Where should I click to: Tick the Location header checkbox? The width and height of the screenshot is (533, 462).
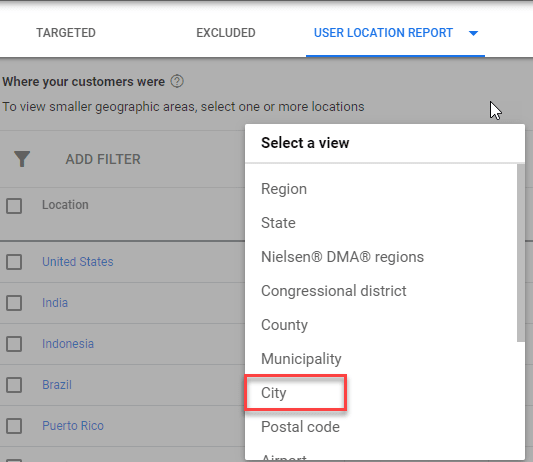pos(14,206)
